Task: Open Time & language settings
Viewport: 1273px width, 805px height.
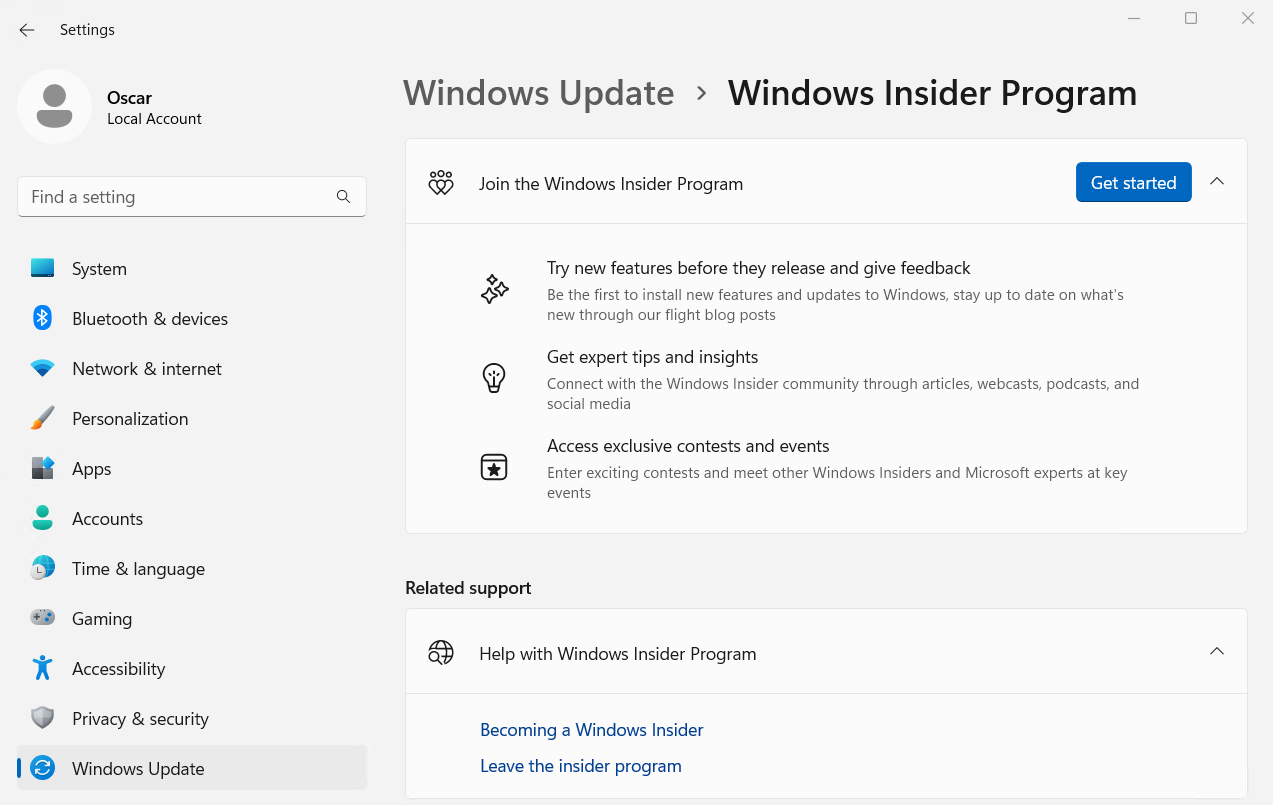Action: (139, 568)
